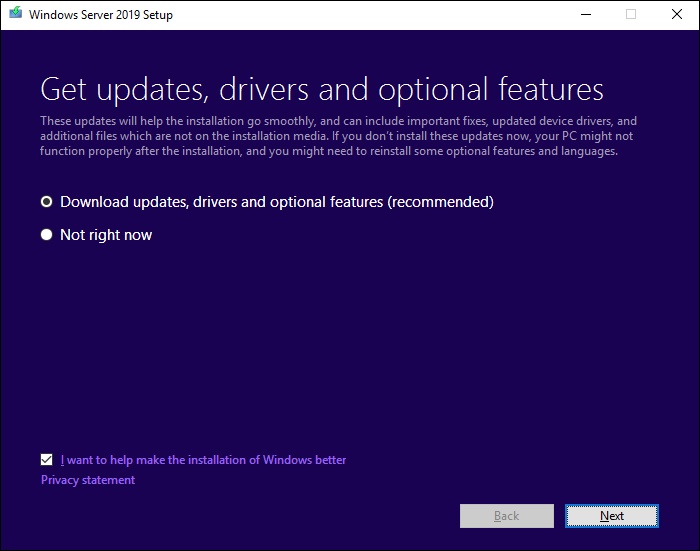Click the paragraph line starting 'additional files which'
The width and height of the screenshot is (700, 551).
click(x=336, y=136)
